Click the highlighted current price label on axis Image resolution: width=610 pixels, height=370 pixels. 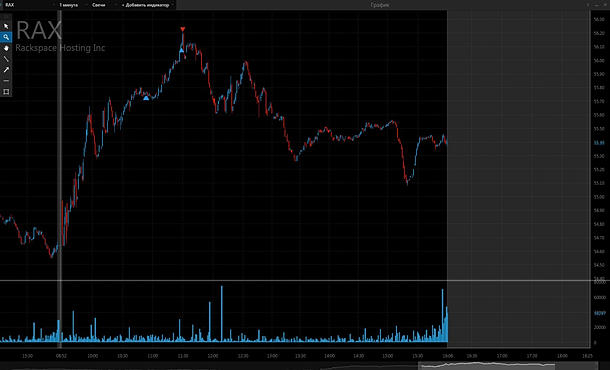599,143
